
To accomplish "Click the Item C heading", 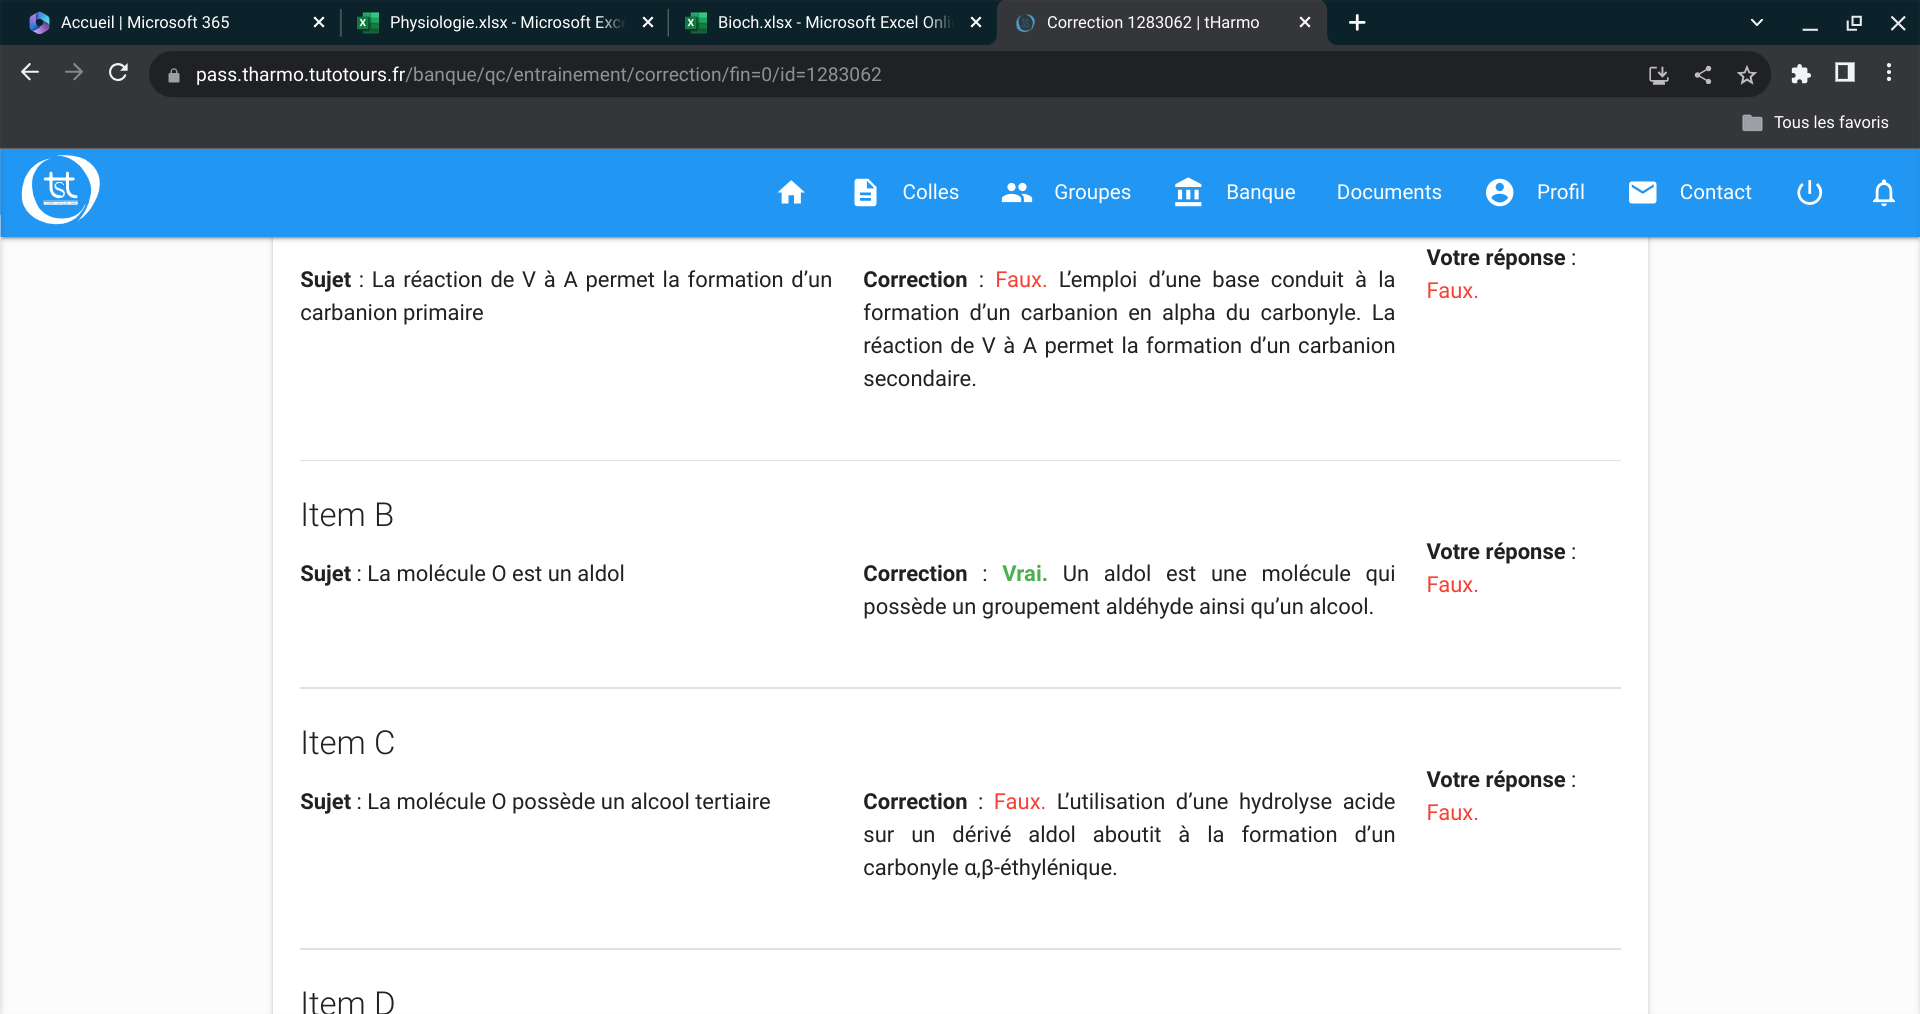I will tap(348, 743).
